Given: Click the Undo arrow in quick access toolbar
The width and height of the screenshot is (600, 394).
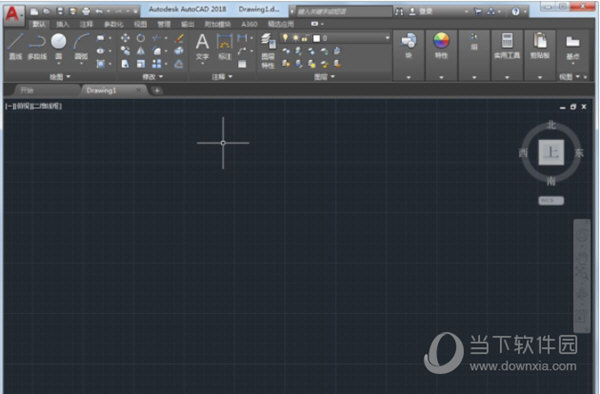Looking at the screenshot, I should [x=99, y=11].
